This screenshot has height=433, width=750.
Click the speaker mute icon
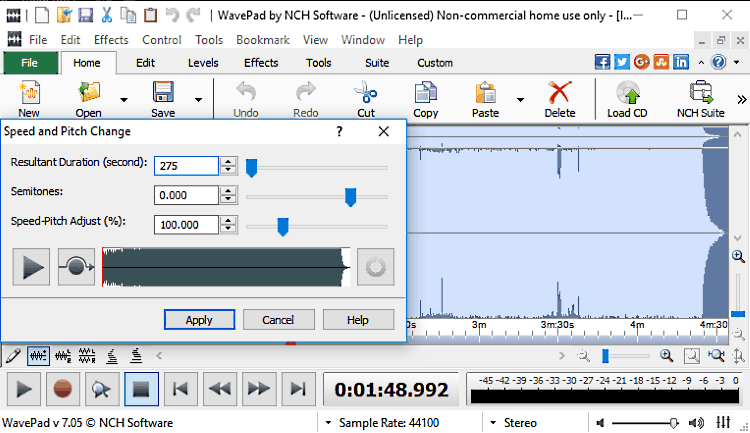pyautogui.click(x=600, y=423)
